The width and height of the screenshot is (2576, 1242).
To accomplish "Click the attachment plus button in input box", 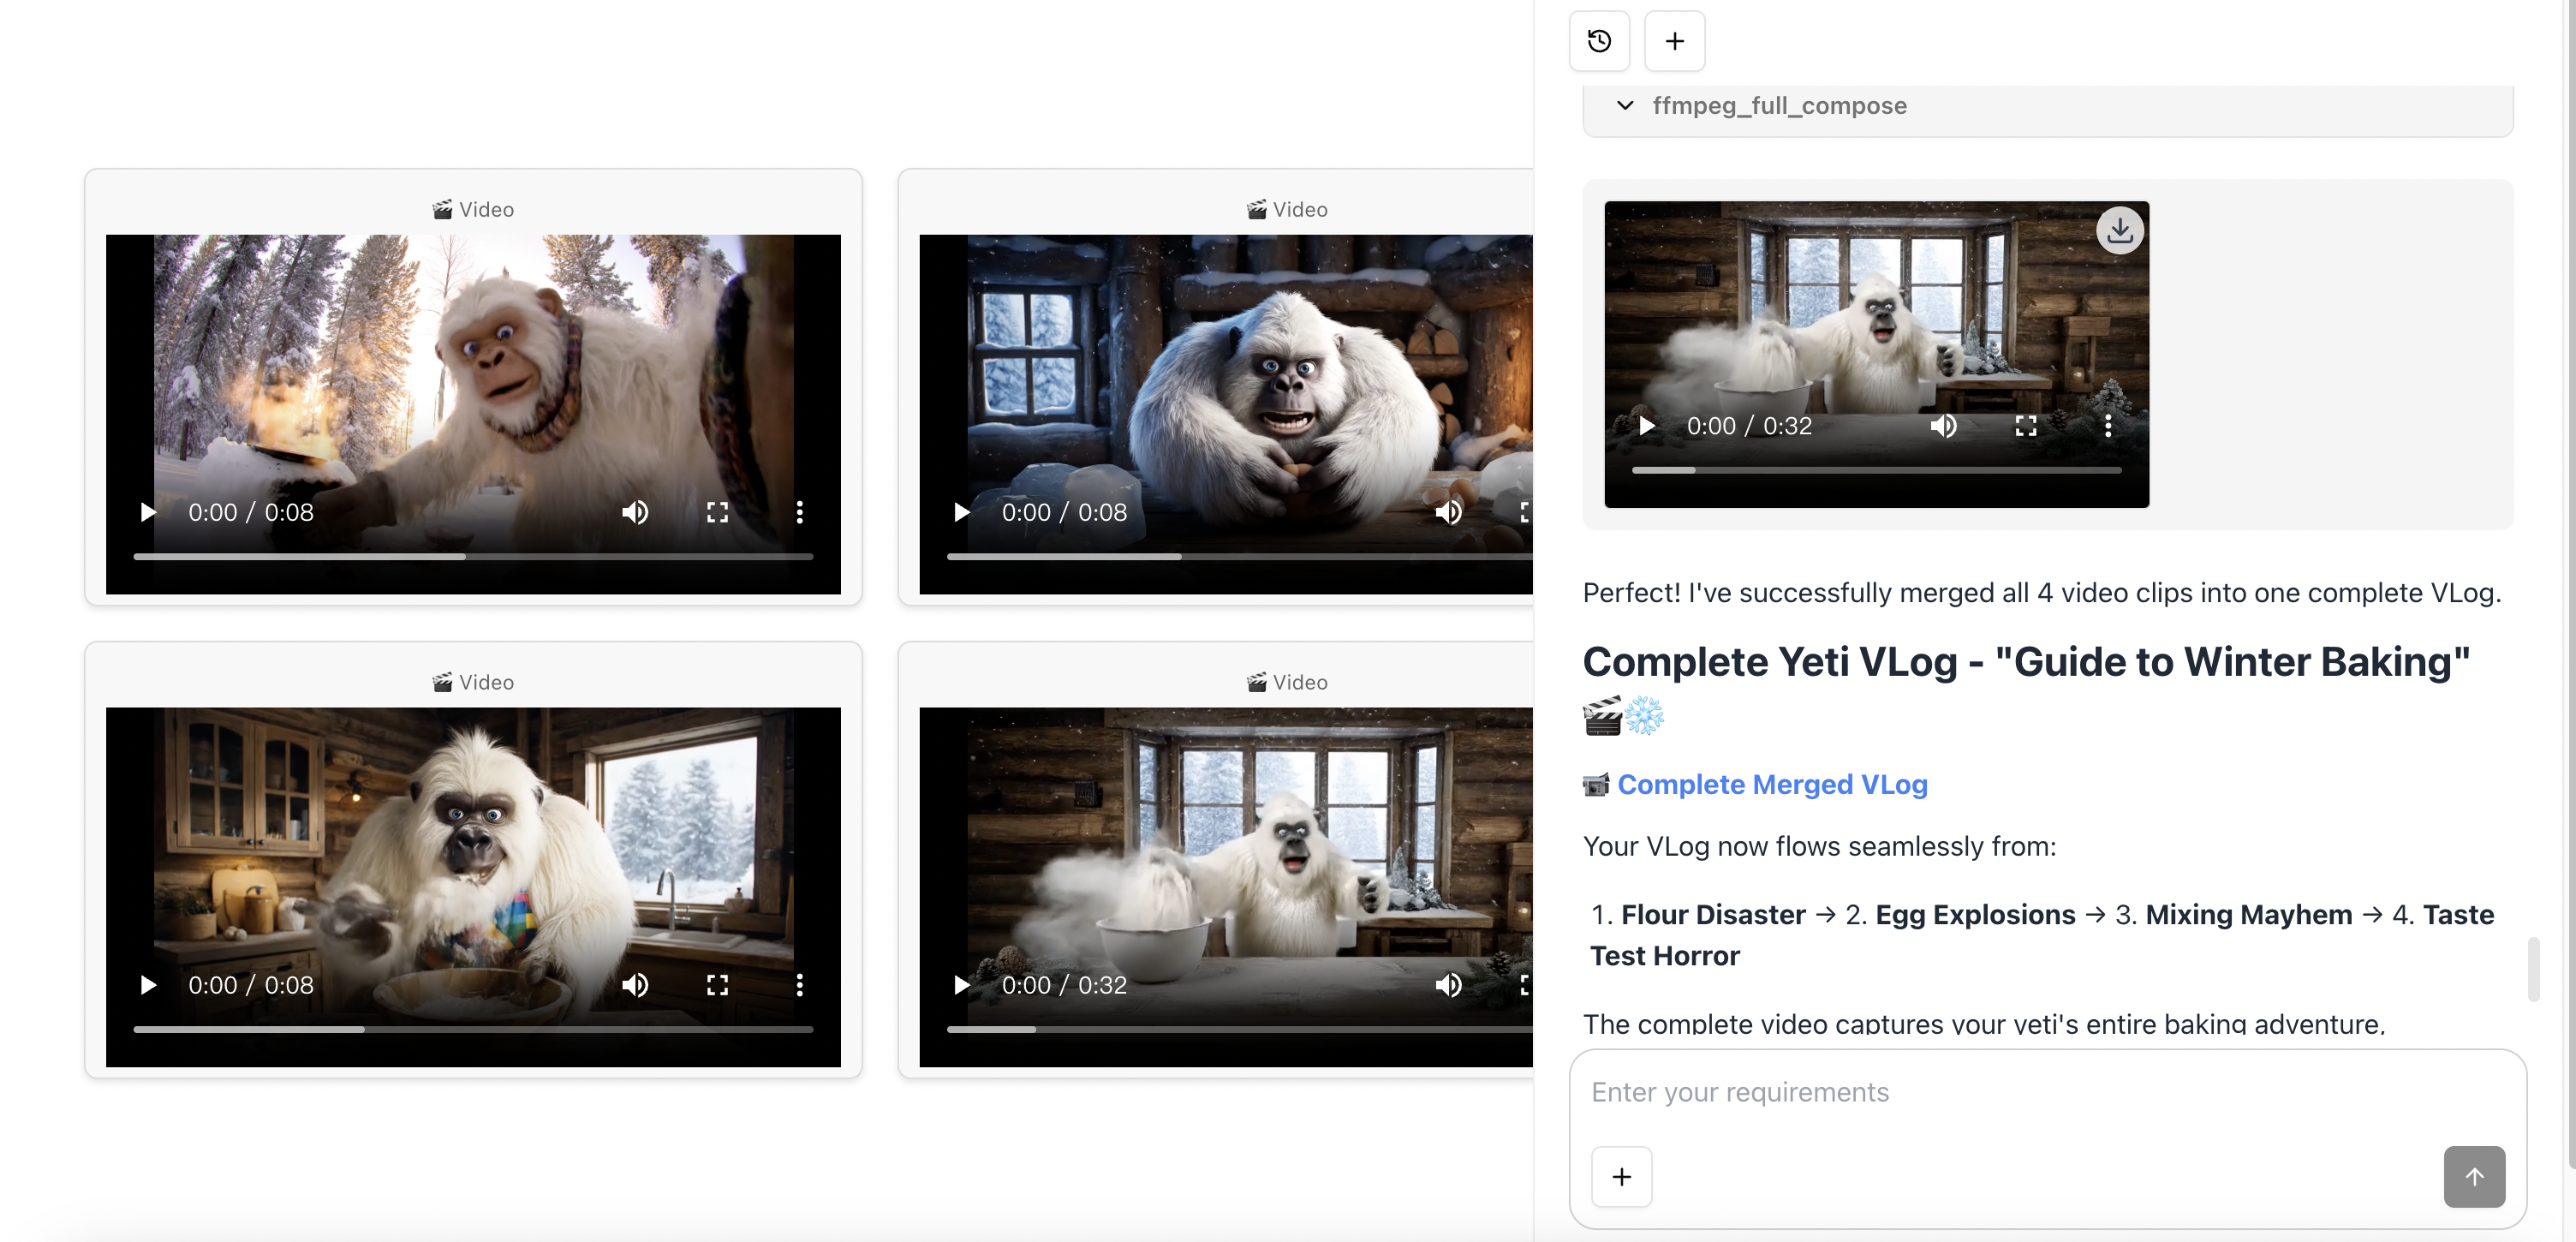I will pyautogui.click(x=1621, y=1177).
